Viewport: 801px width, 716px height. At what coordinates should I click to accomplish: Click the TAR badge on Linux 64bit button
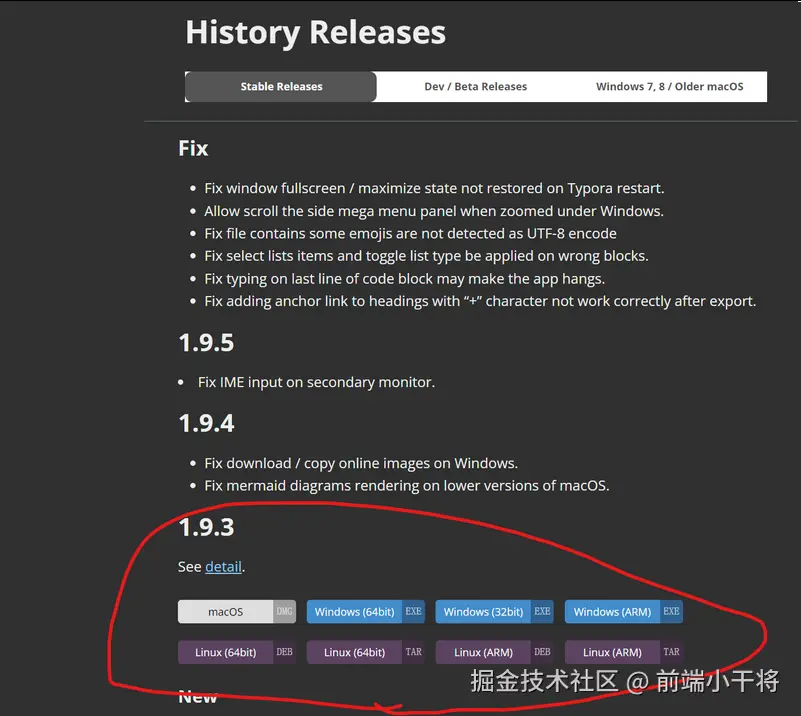(414, 651)
